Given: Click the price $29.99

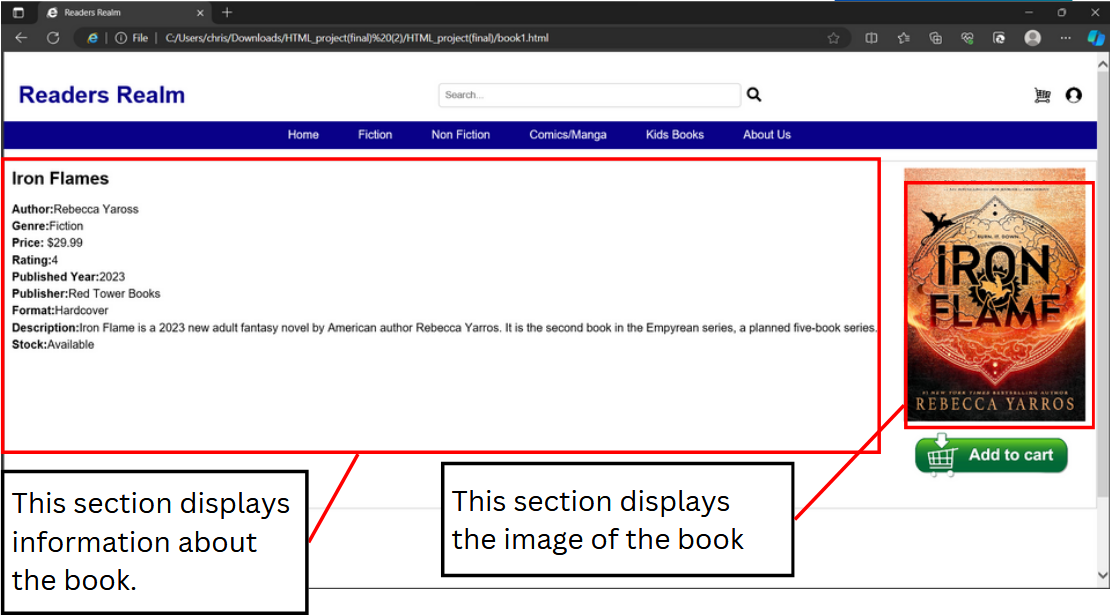Looking at the screenshot, I should tap(65, 243).
